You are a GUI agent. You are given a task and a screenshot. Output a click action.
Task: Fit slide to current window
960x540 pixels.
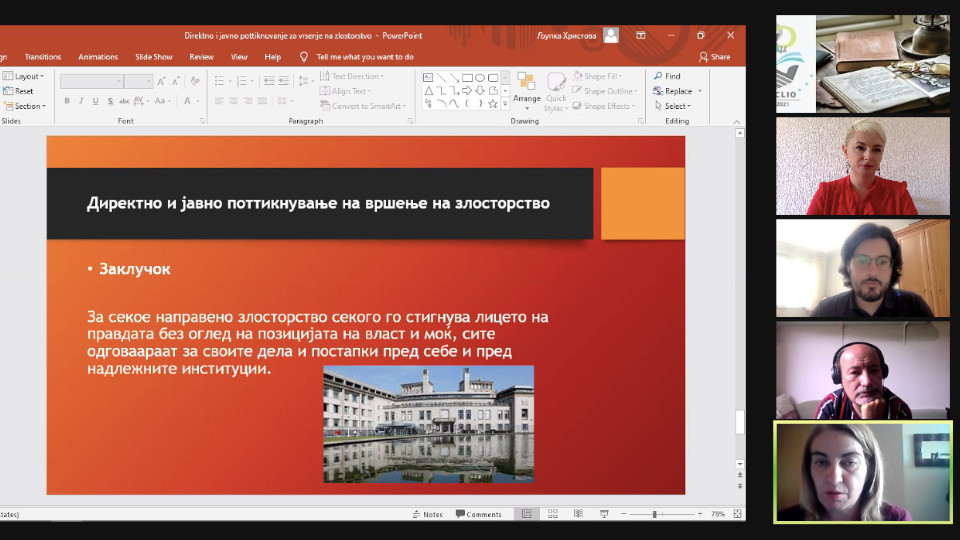(737, 514)
